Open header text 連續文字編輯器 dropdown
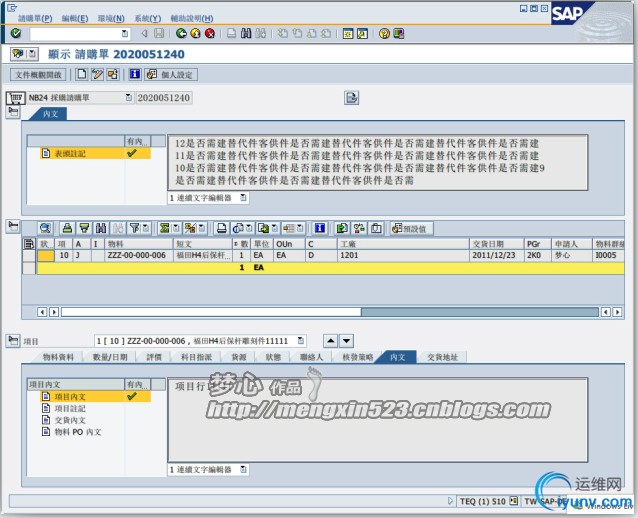Viewport: 638px width, 518px height. tap(243, 198)
